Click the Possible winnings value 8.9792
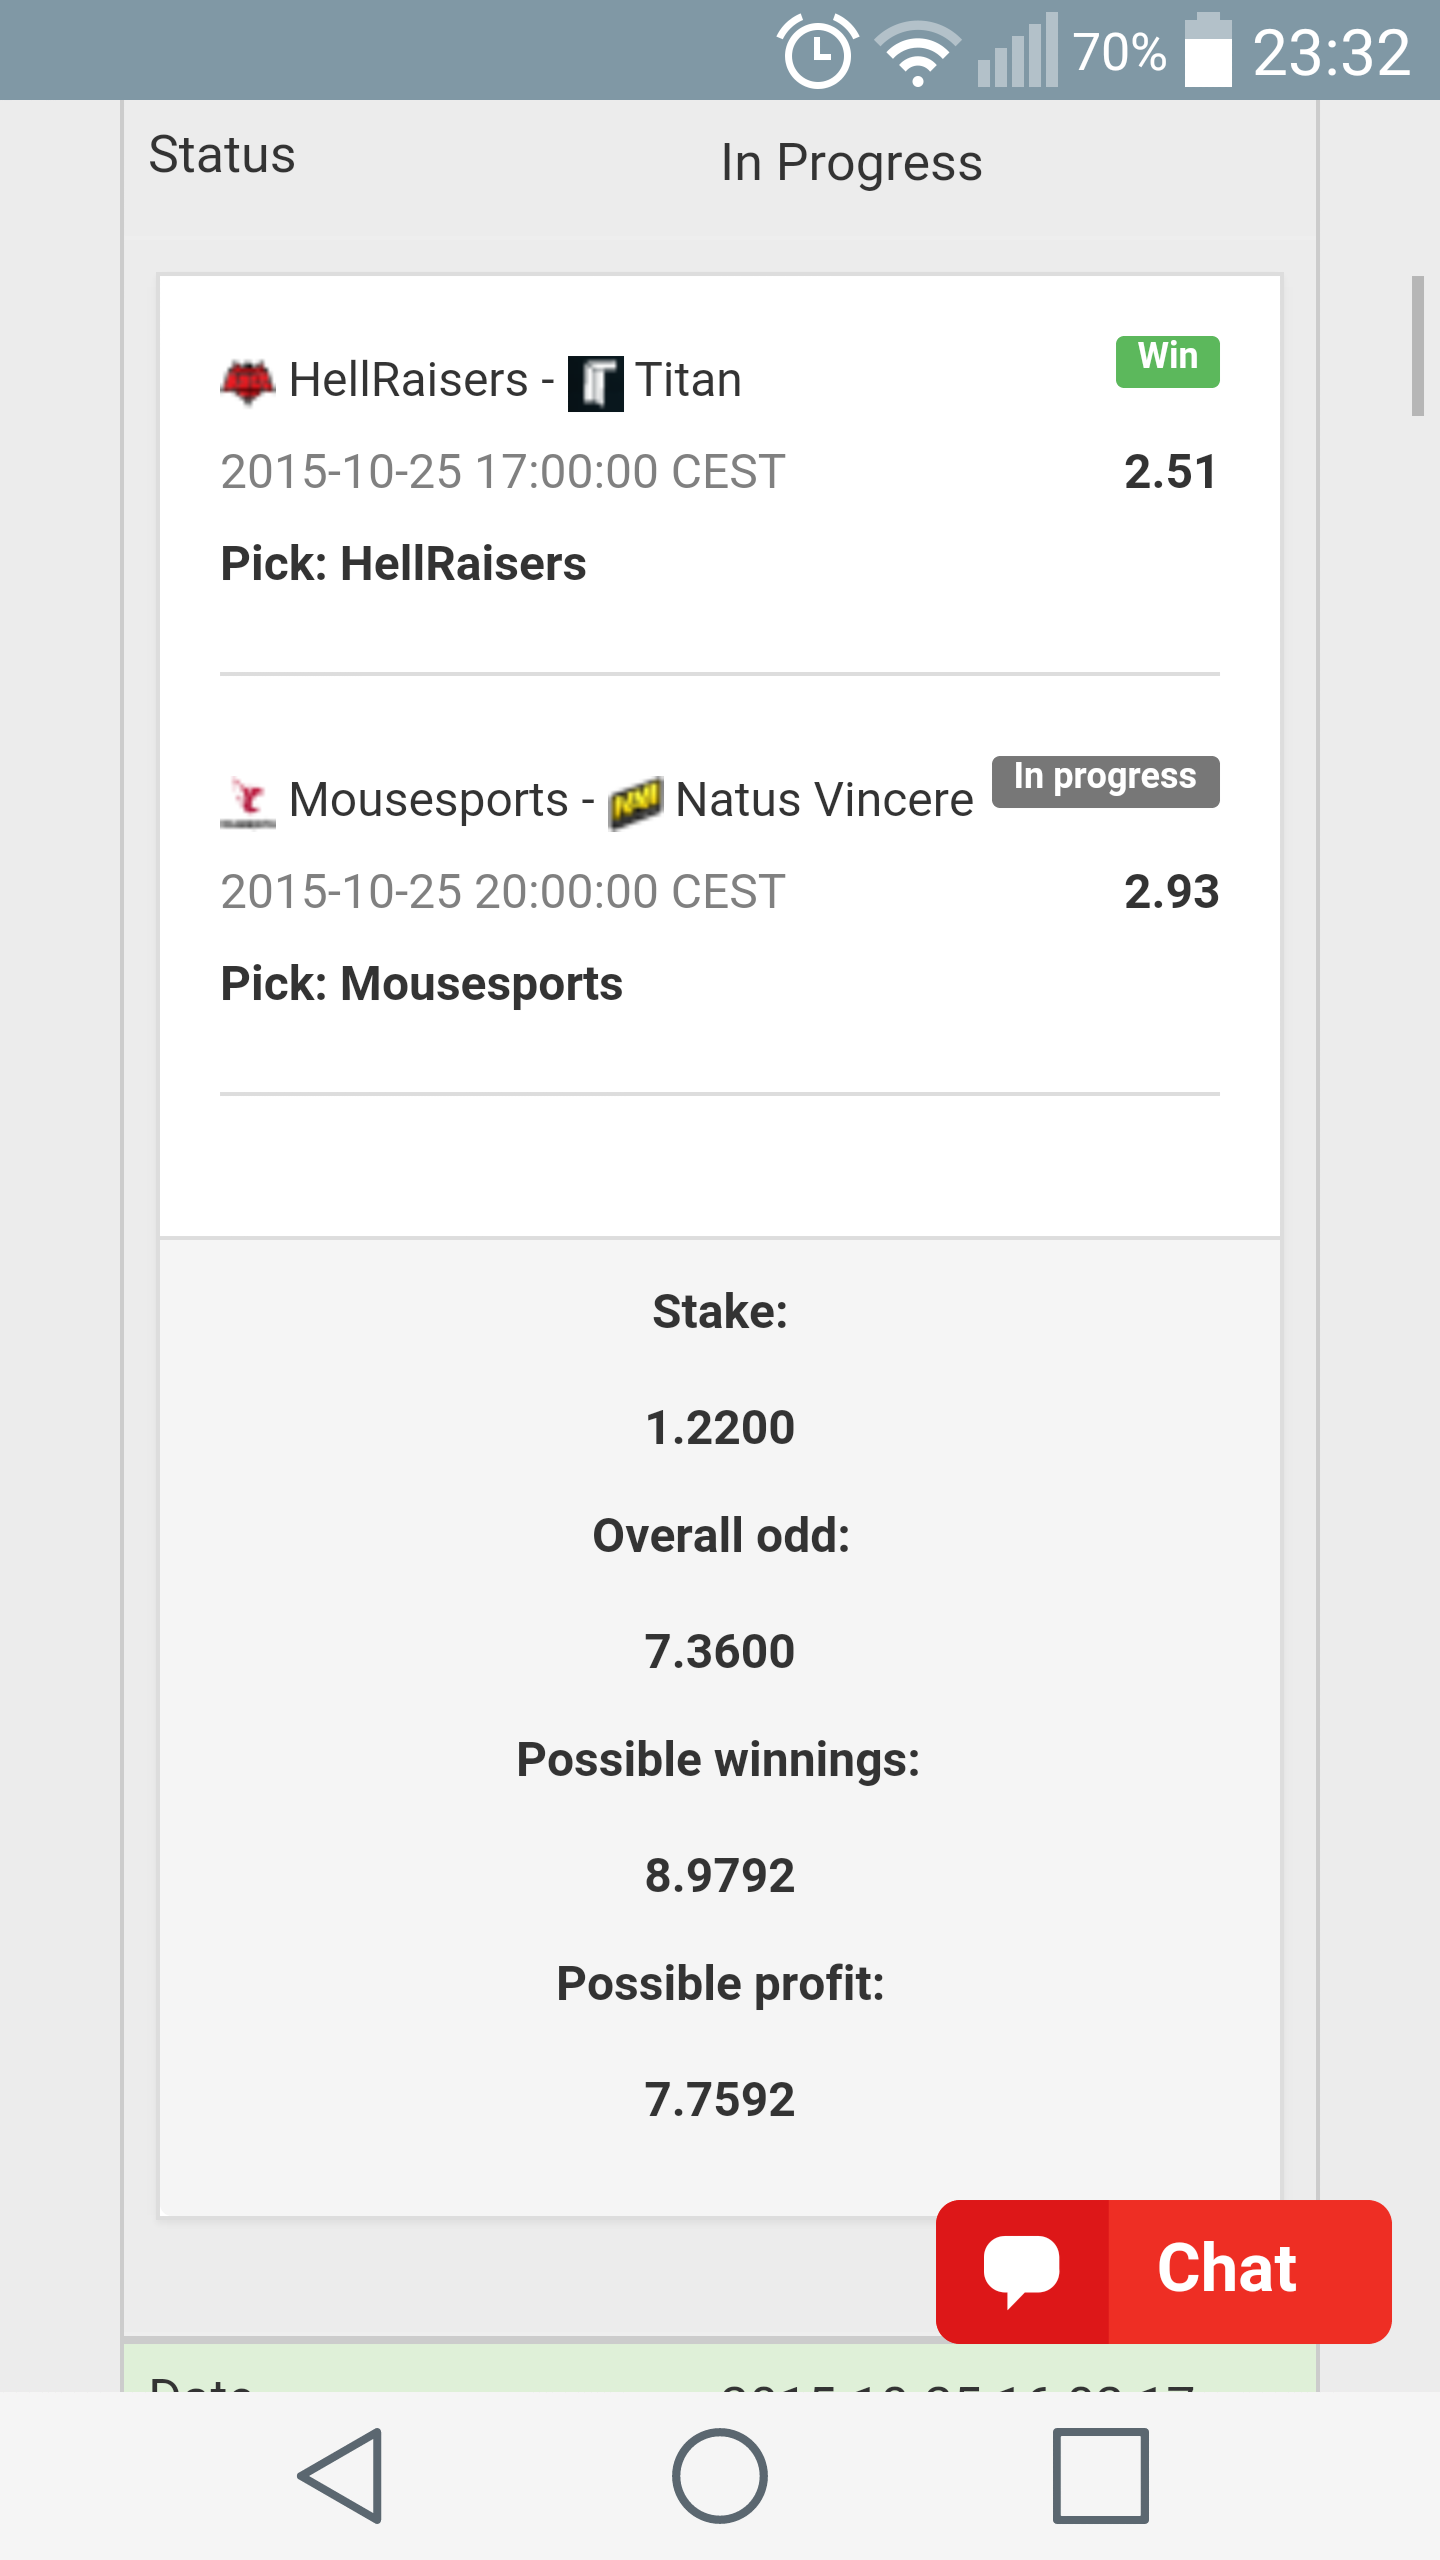Viewport: 1440px width, 2560px height. coord(720,1876)
